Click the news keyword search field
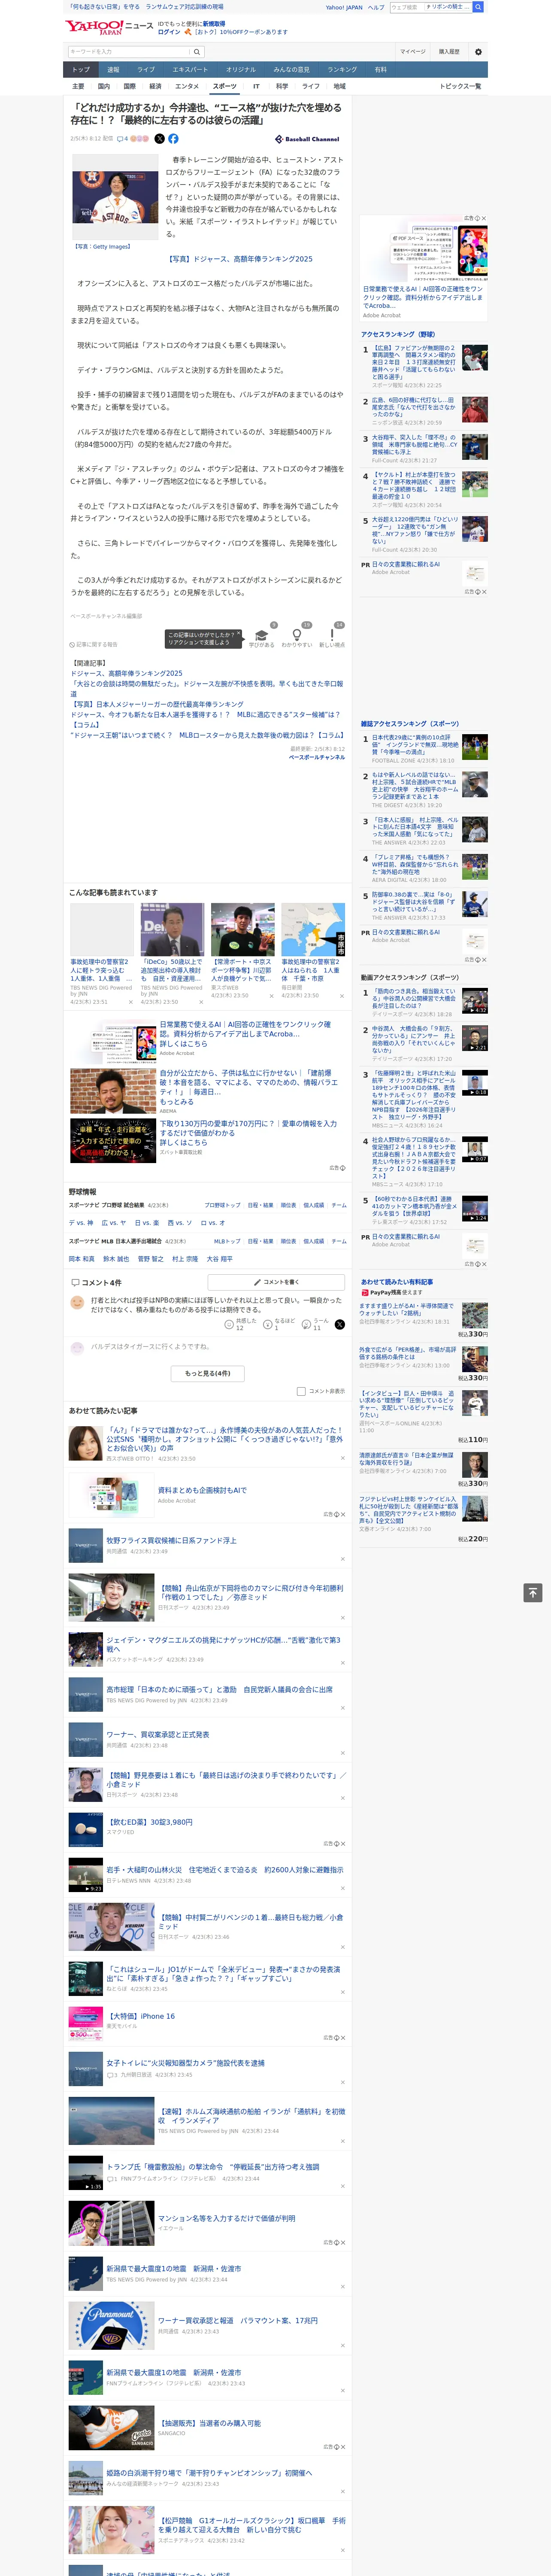This screenshot has width=551, height=2576. click(129, 52)
